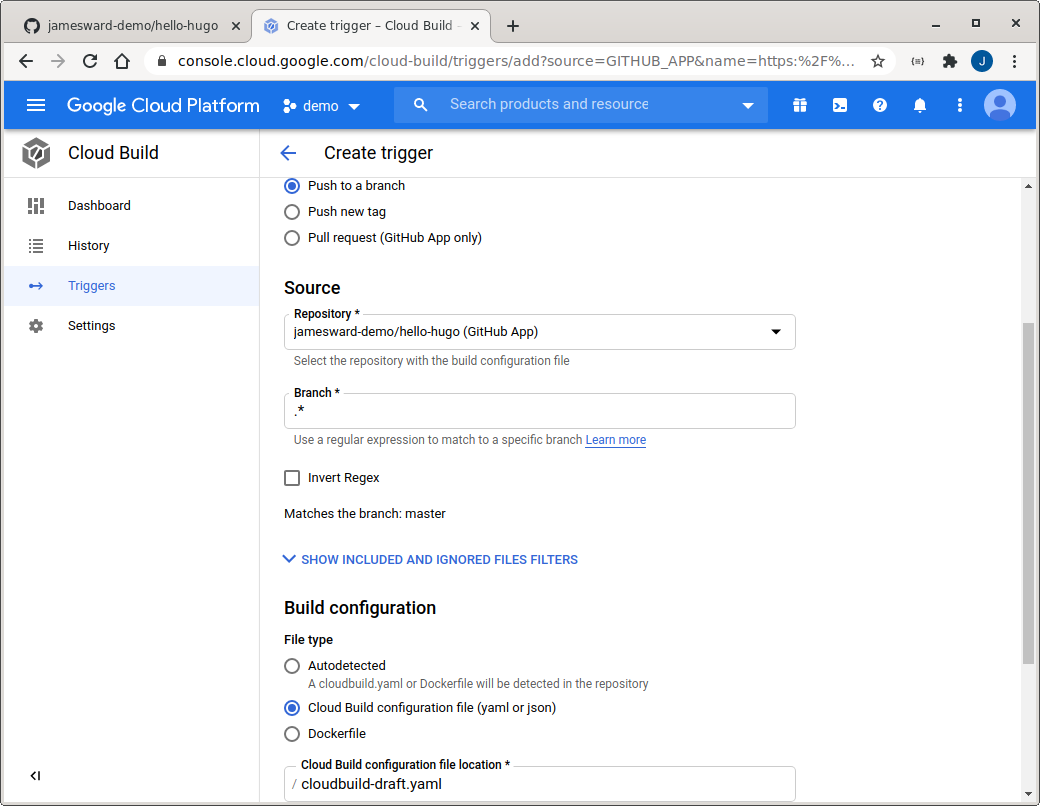Click the Branch regex input field
This screenshot has width=1040, height=806.
(x=540, y=412)
